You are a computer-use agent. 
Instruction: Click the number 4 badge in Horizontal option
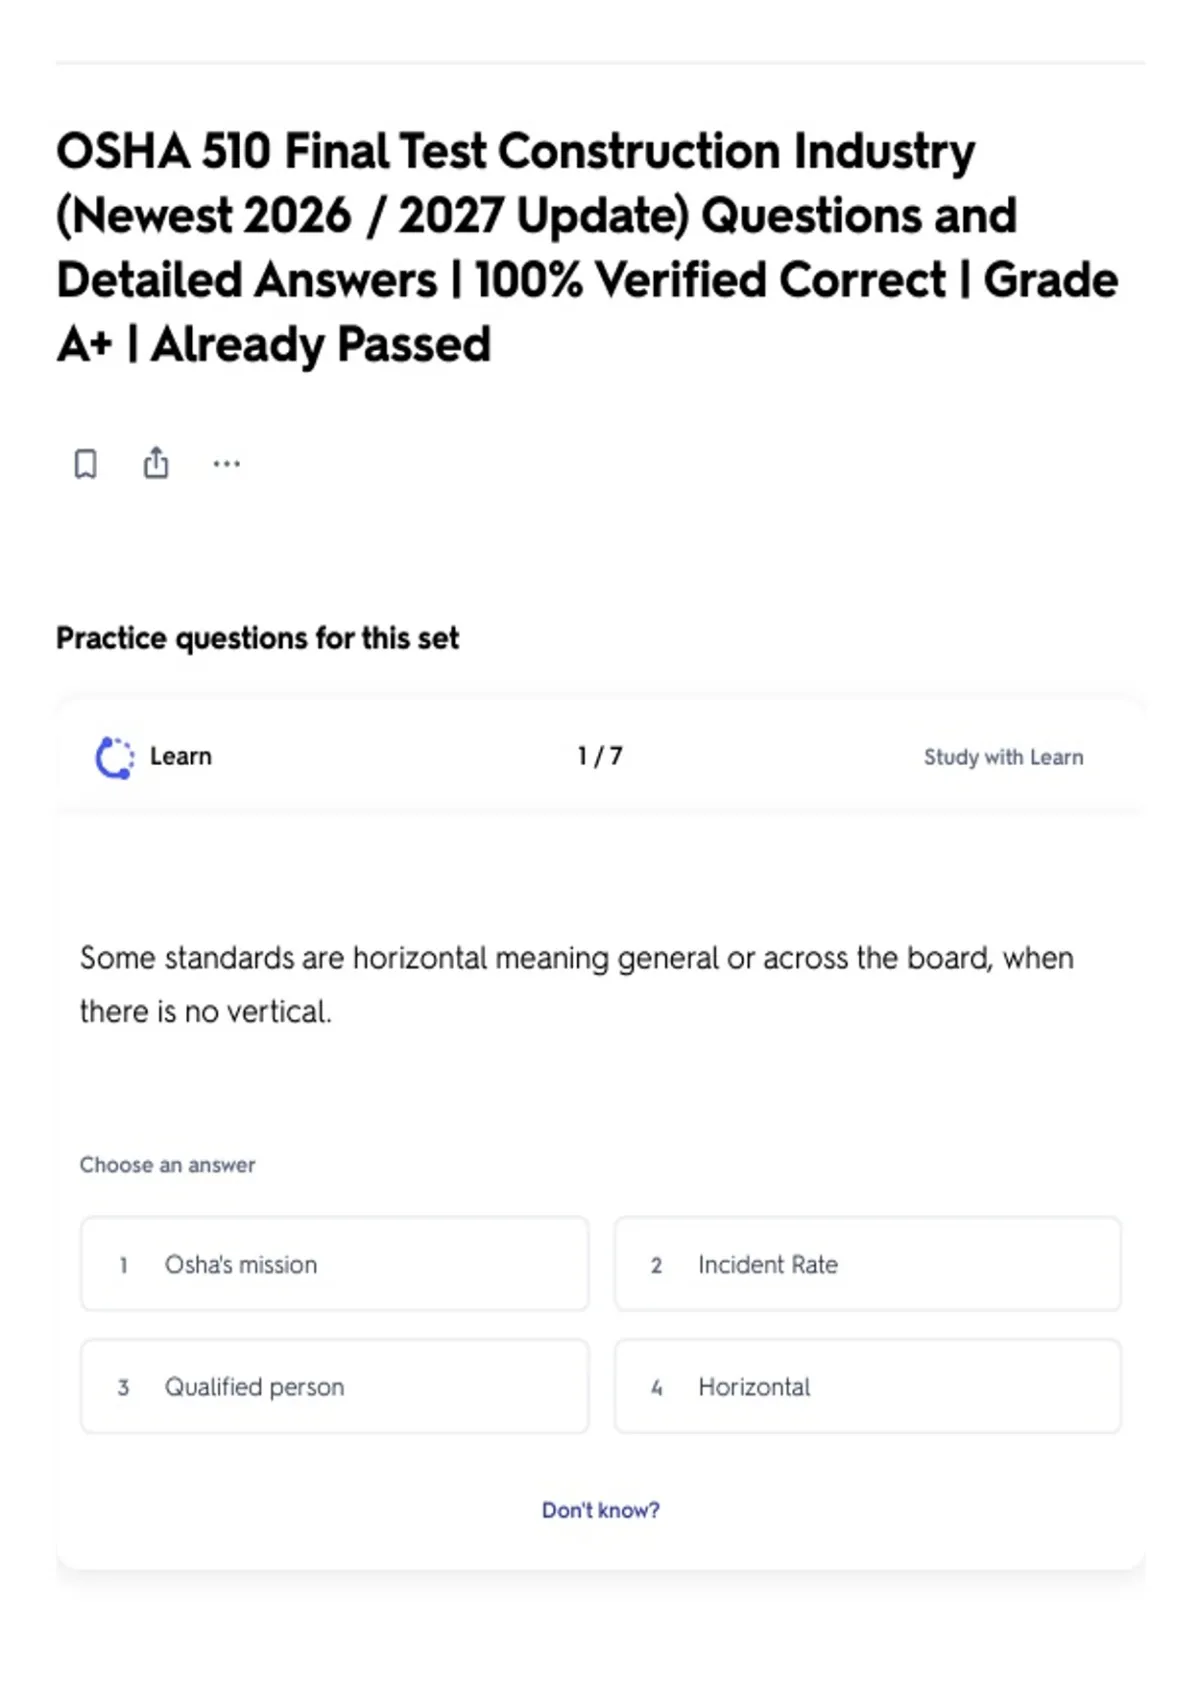656,1387
